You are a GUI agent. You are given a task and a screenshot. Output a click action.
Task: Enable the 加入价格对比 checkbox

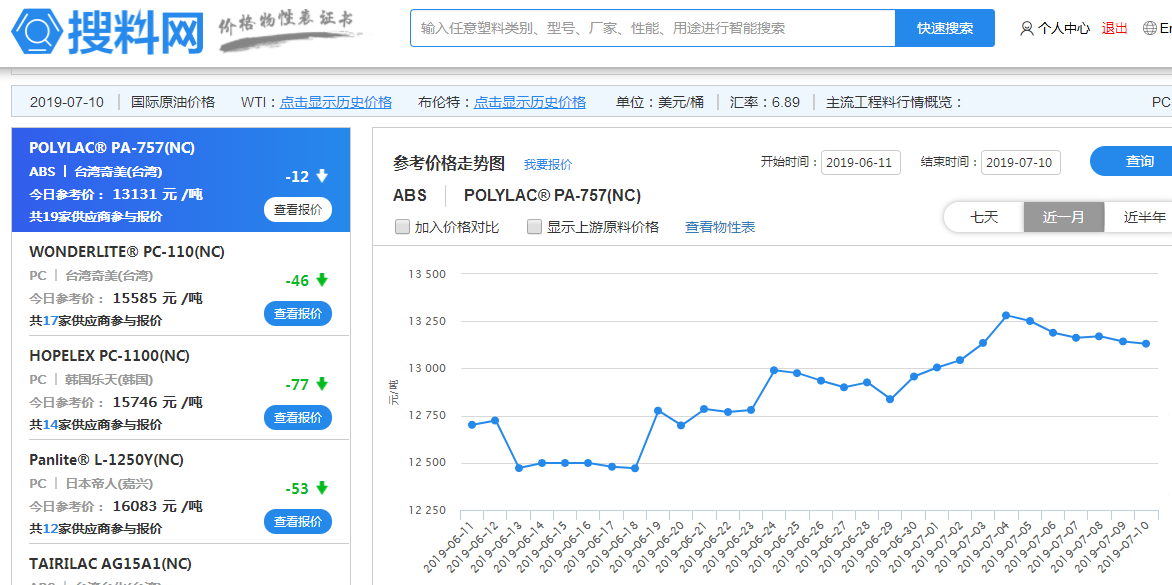click(402, 227)
